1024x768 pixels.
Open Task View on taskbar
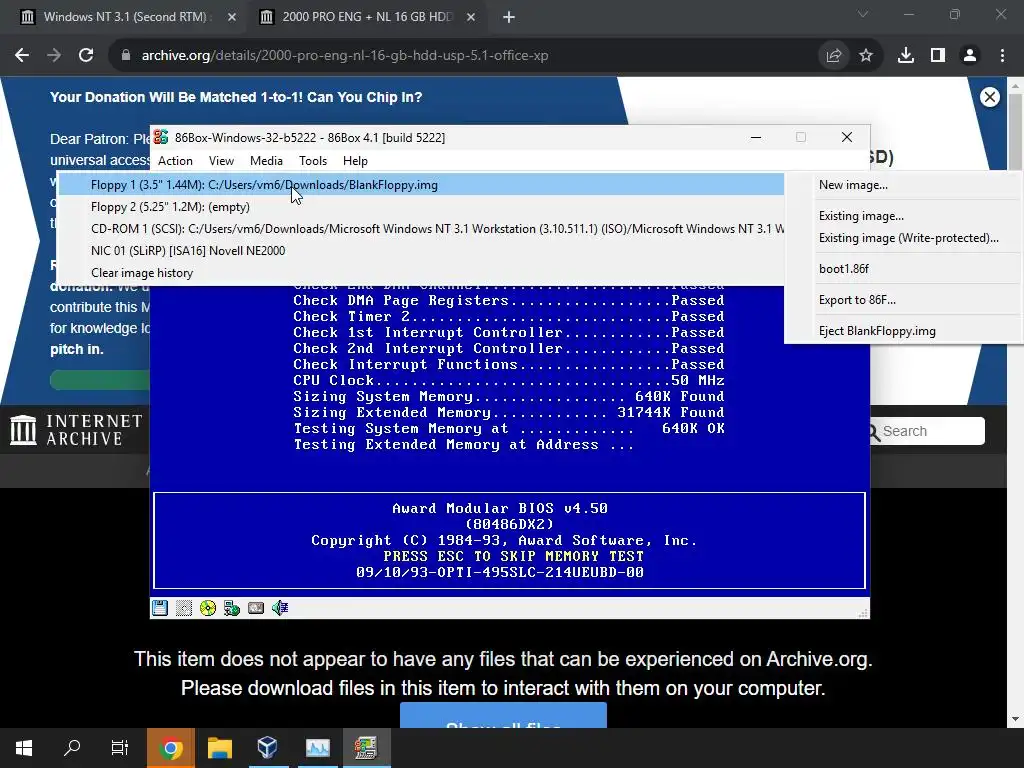coord(120,748)
